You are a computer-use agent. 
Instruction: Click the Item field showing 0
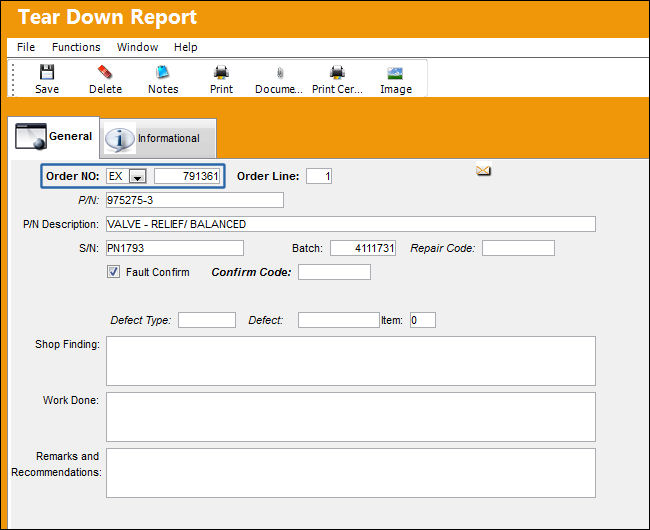423,320
